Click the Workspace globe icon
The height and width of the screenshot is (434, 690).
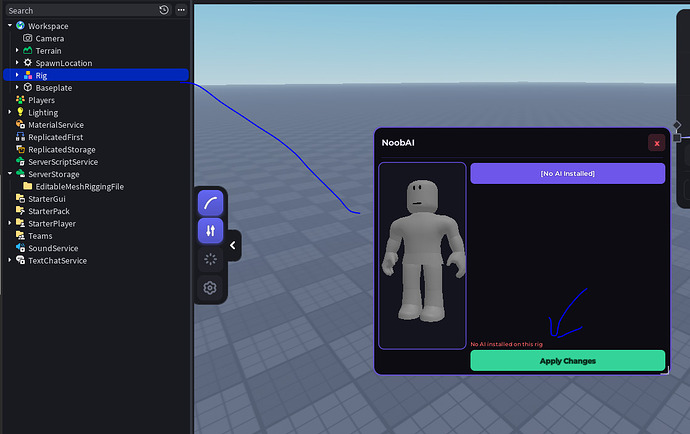point(20,26)
